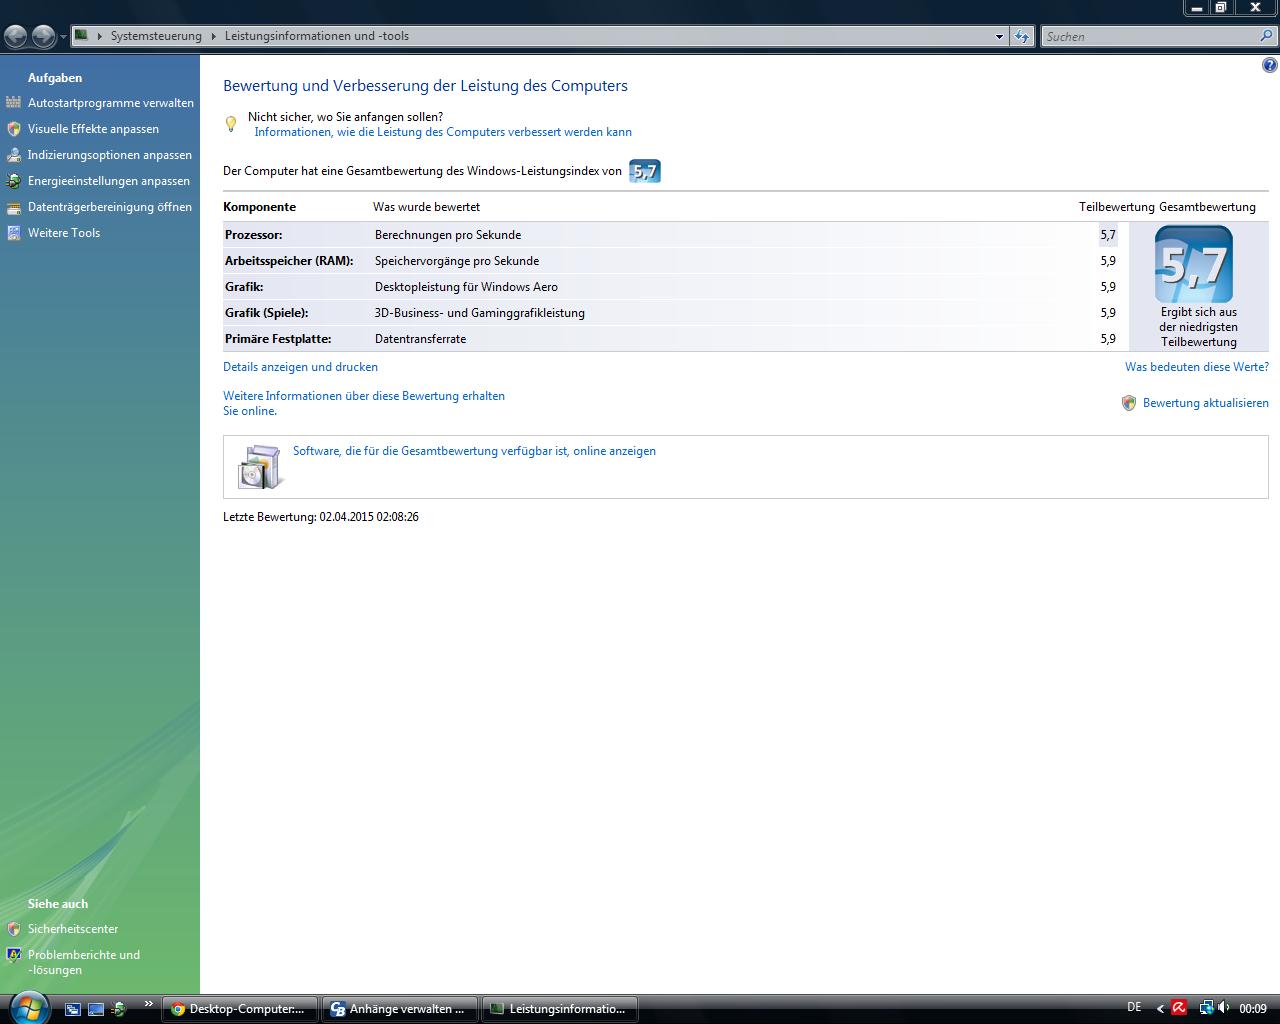Screen dimensions: 1280x1024
Task: Open link about improving computer performance
Action: [x=443, y=132]
